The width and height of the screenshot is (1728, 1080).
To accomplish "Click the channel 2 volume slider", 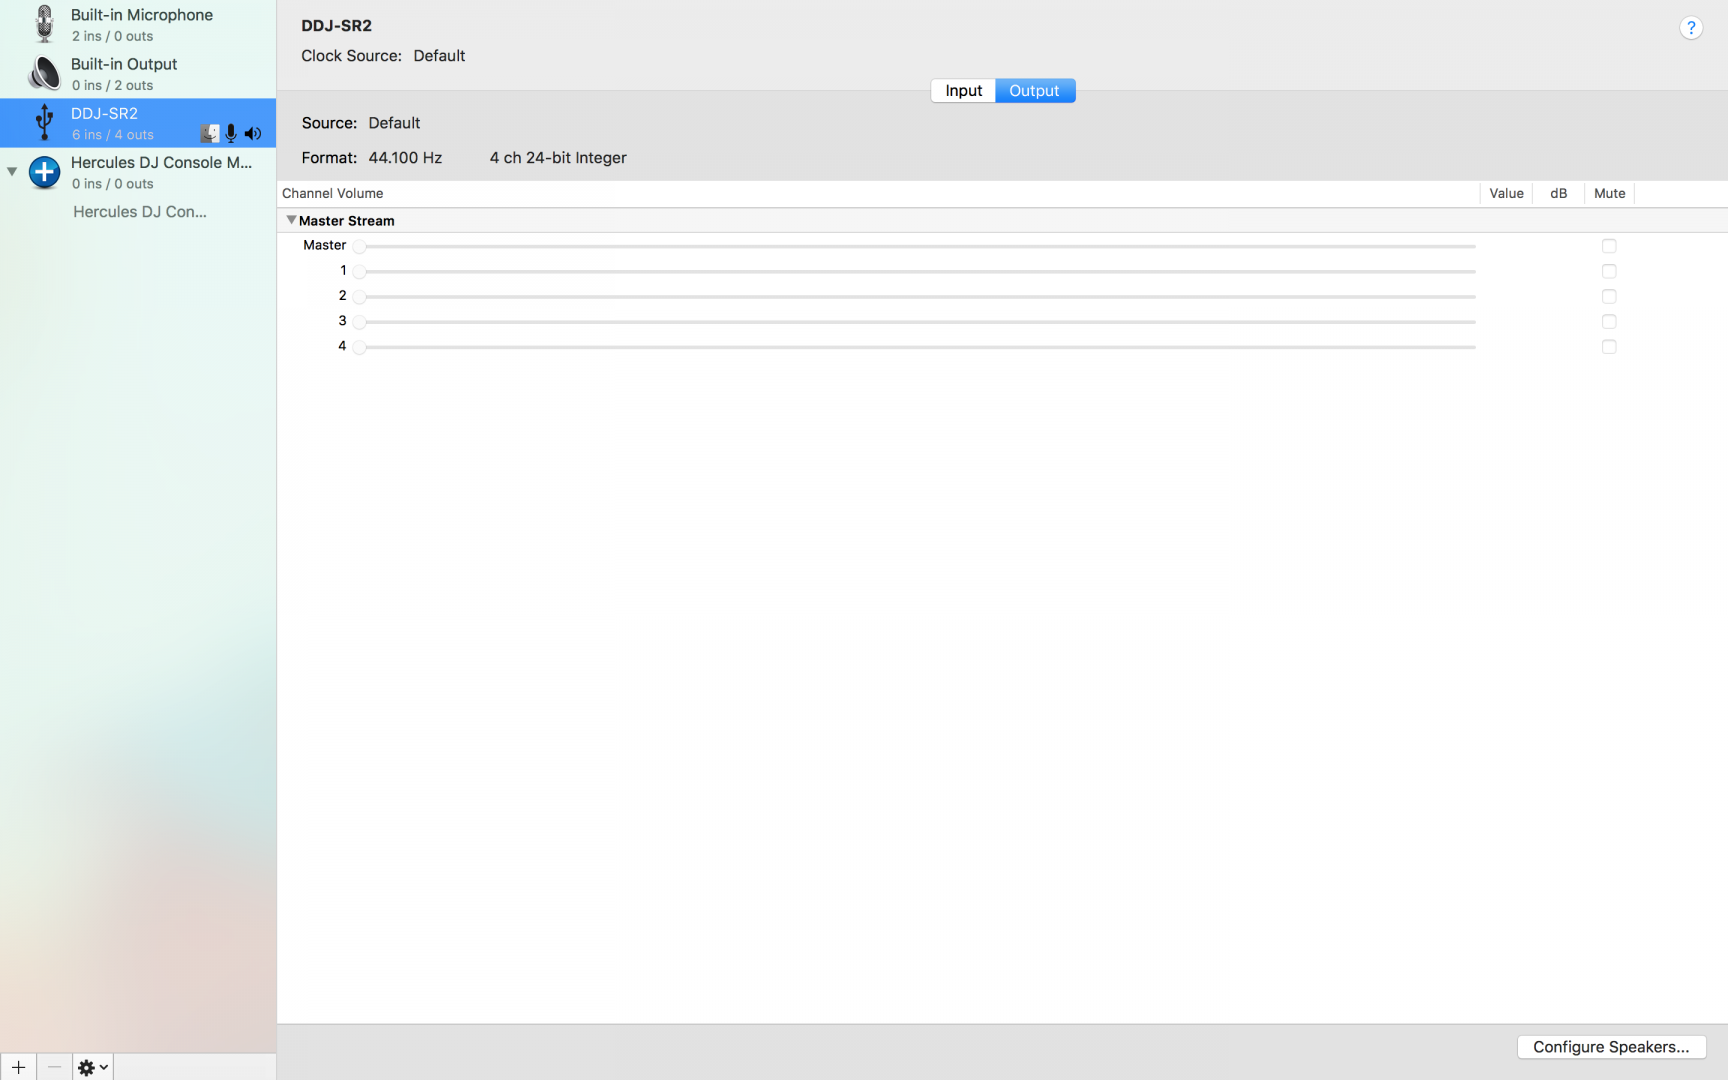I will tap(914, 296).
